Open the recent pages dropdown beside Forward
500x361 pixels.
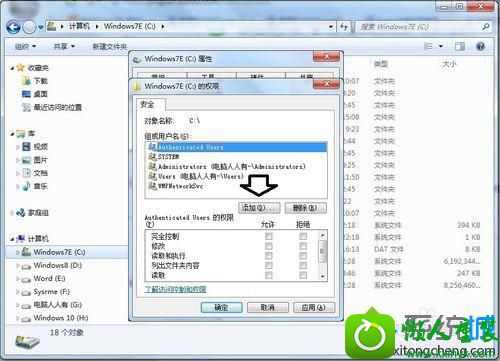[x=40, y=27]
